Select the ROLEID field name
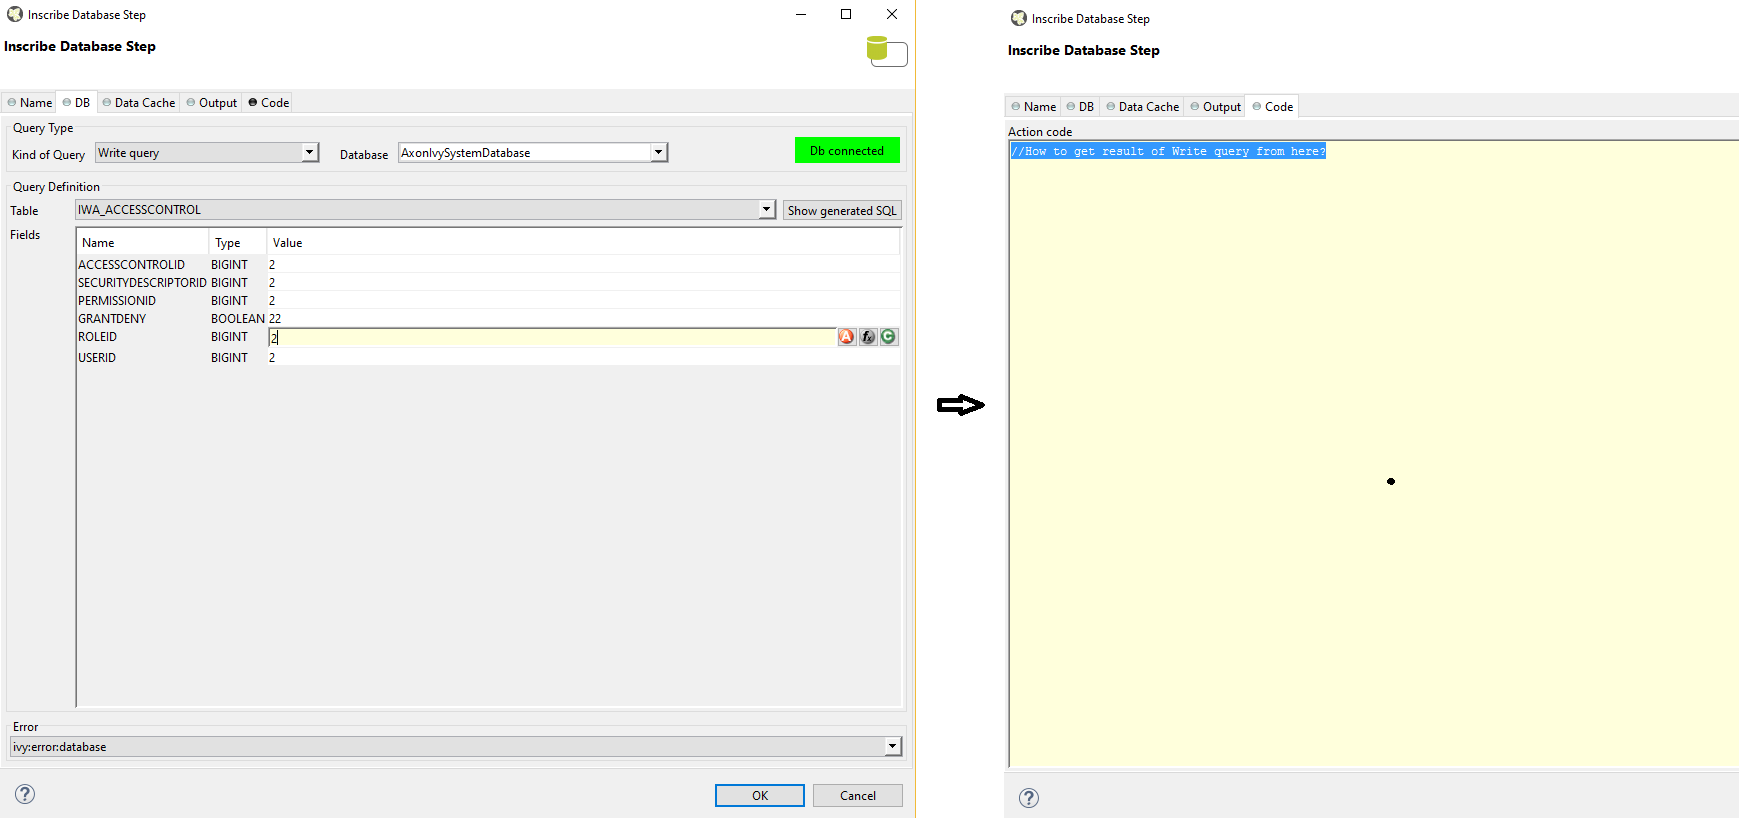1739x818 pixels. [98, 337]
